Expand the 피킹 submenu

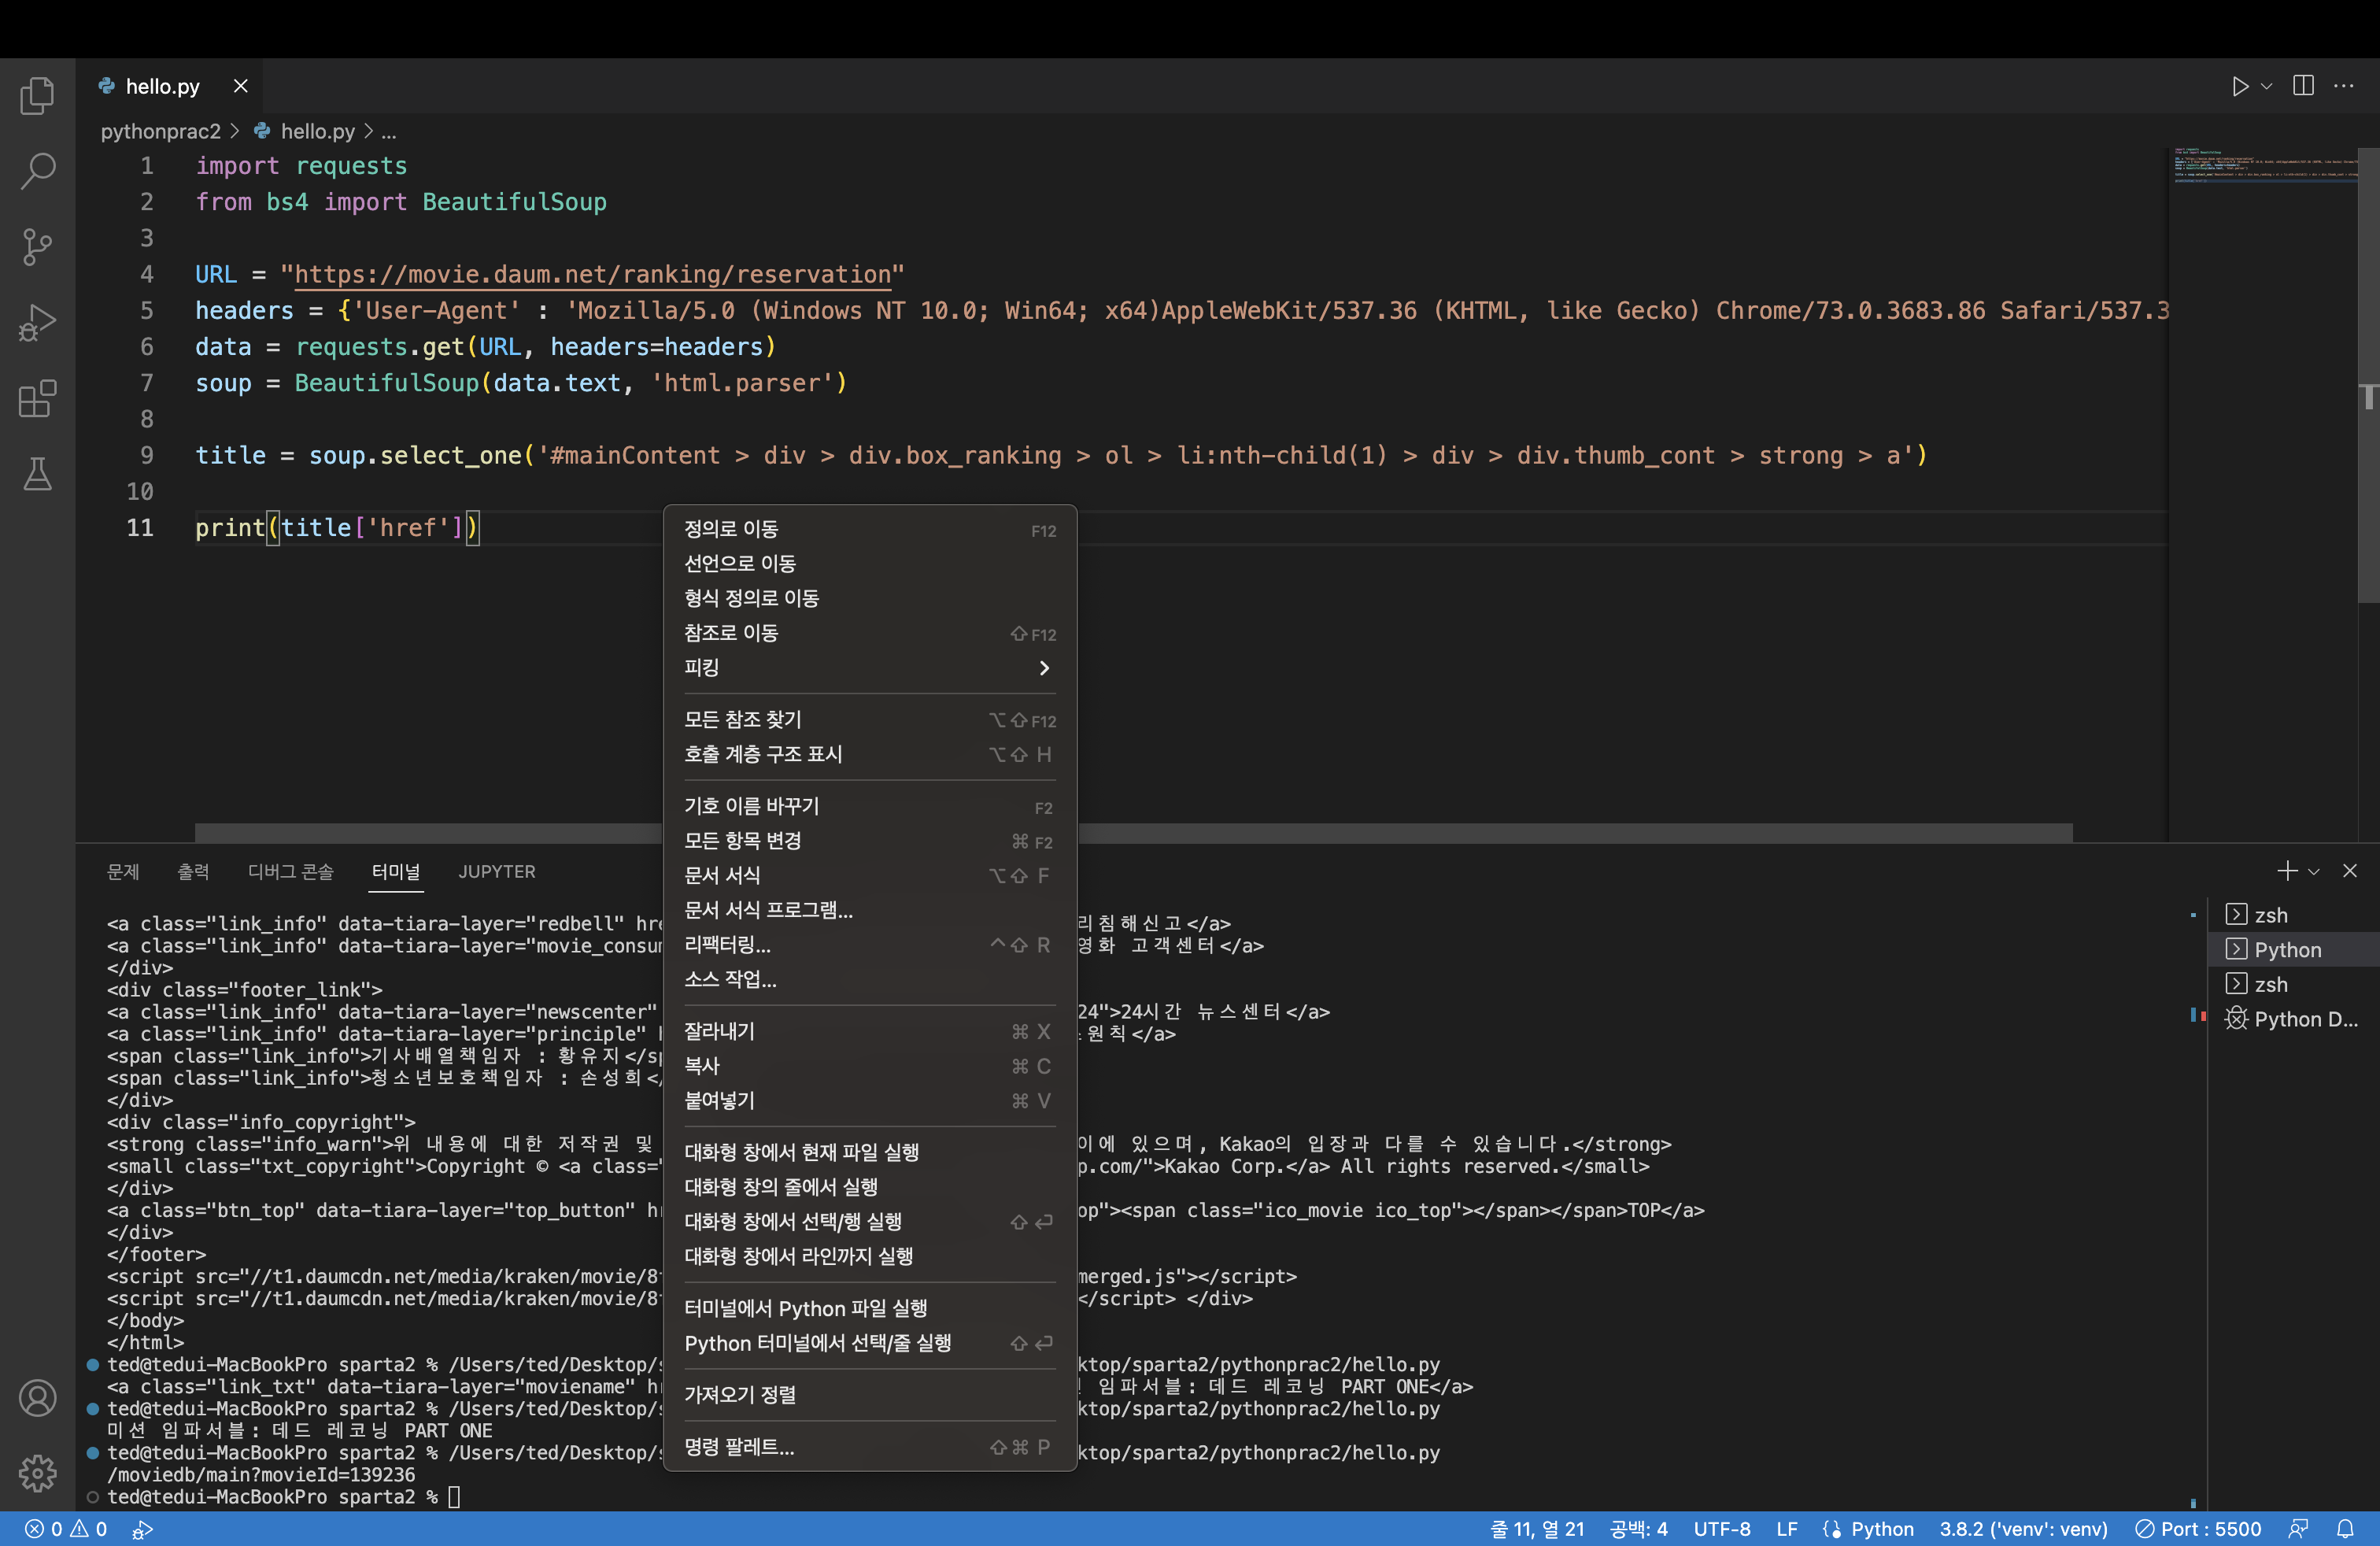[x=869, y=667]
